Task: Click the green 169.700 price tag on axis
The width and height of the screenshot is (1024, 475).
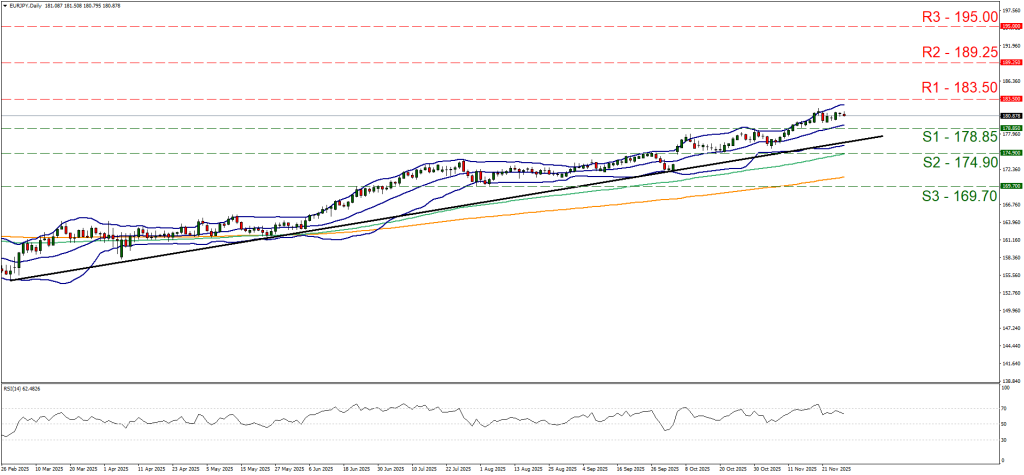Action: point(1011,186)
